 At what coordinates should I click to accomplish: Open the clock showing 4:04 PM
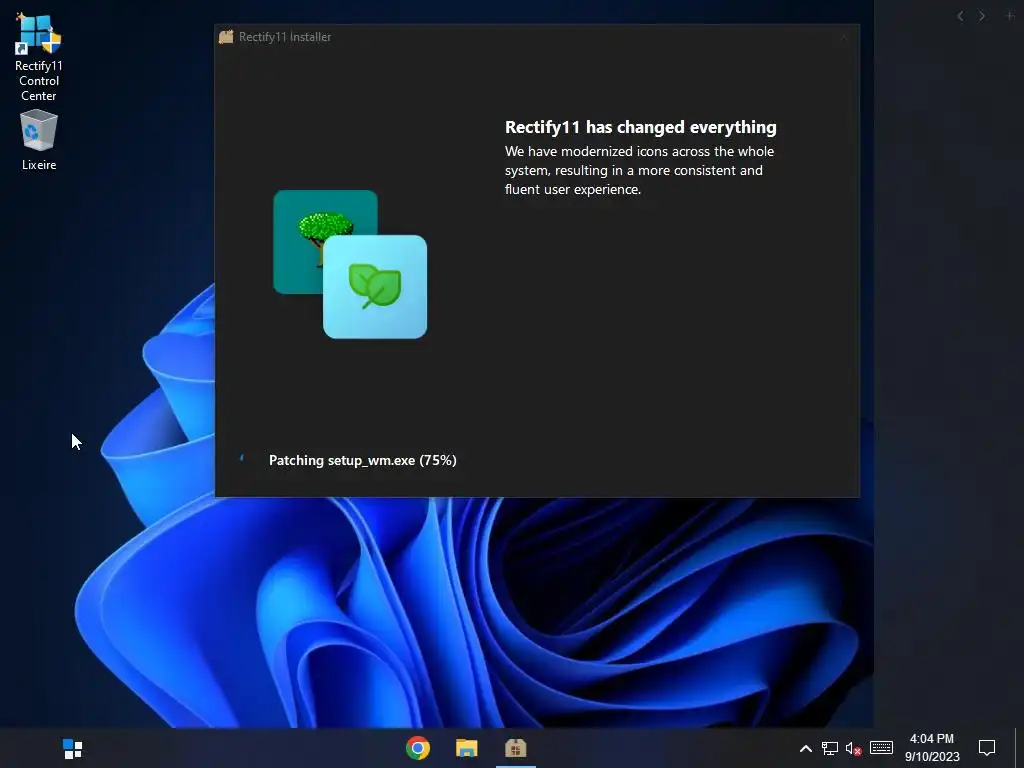pyautogui.click(x=932, y=748)
